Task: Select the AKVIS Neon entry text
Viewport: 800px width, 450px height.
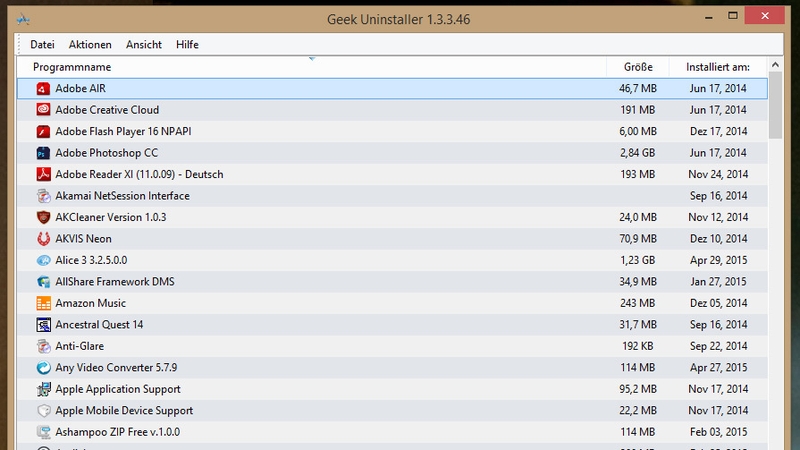Action: 83,238
